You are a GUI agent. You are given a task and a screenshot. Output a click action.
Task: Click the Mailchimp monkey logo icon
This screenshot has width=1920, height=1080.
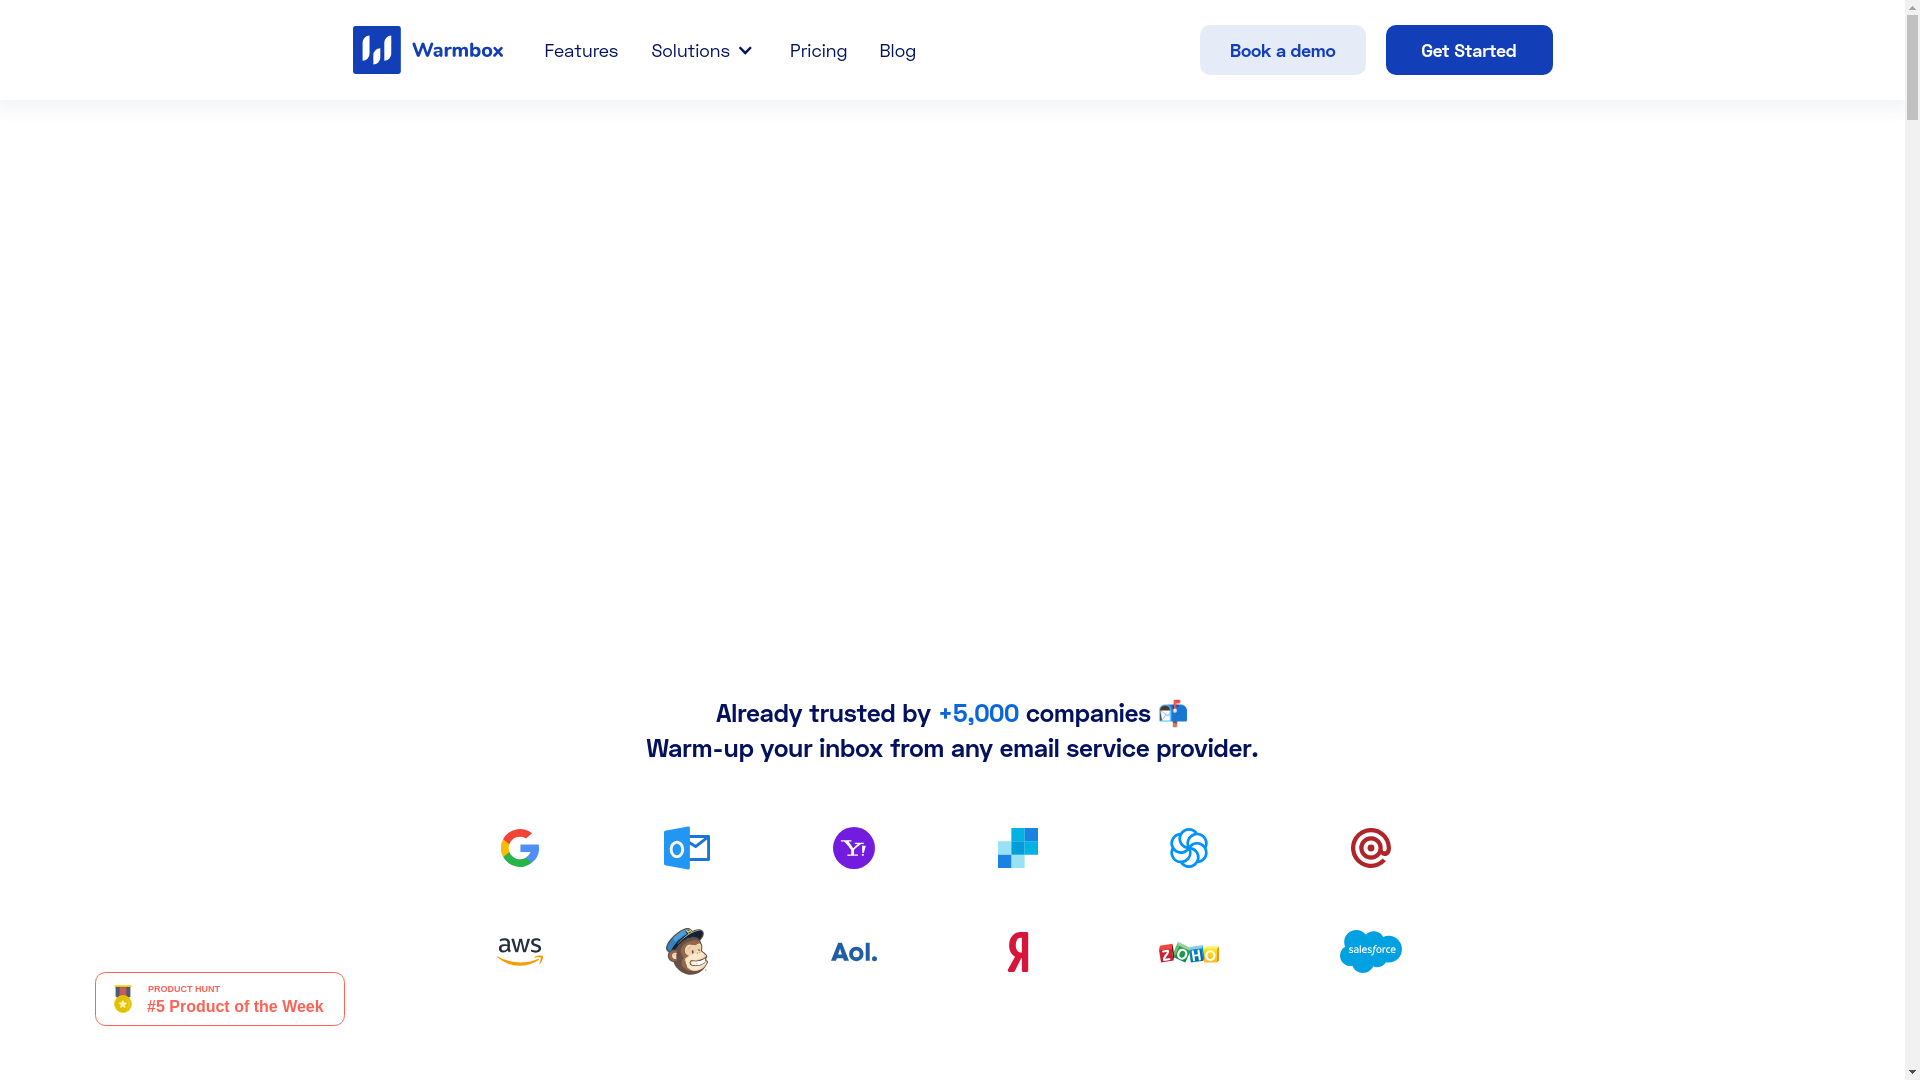(687, 951)
